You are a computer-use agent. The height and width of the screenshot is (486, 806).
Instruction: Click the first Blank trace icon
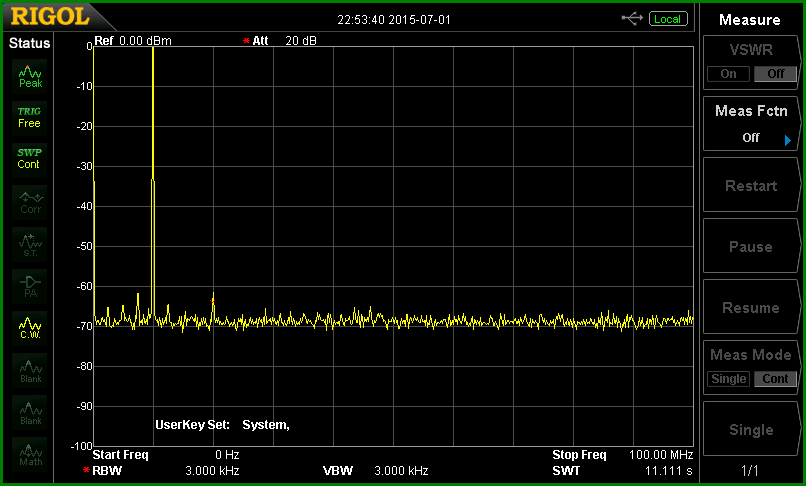[30, 371]
